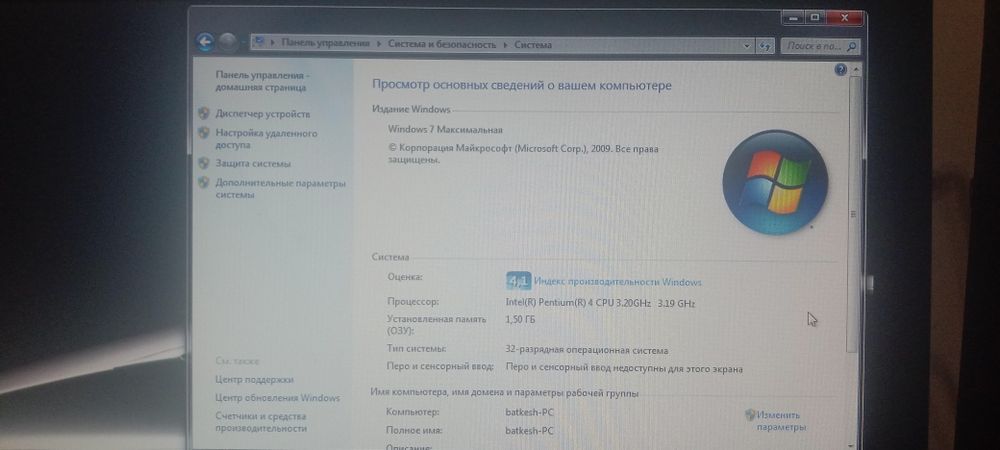Click the grayed Forward navigation arrow
The height and width of the screenshot is (450, 1000).
click(227, 43)
